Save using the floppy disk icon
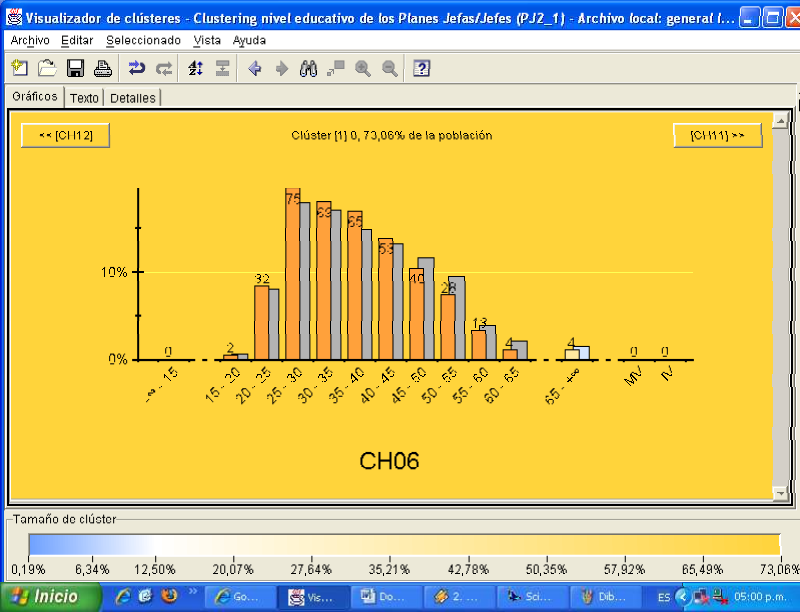This screenshot has height=612, width=800. [75, 68]
